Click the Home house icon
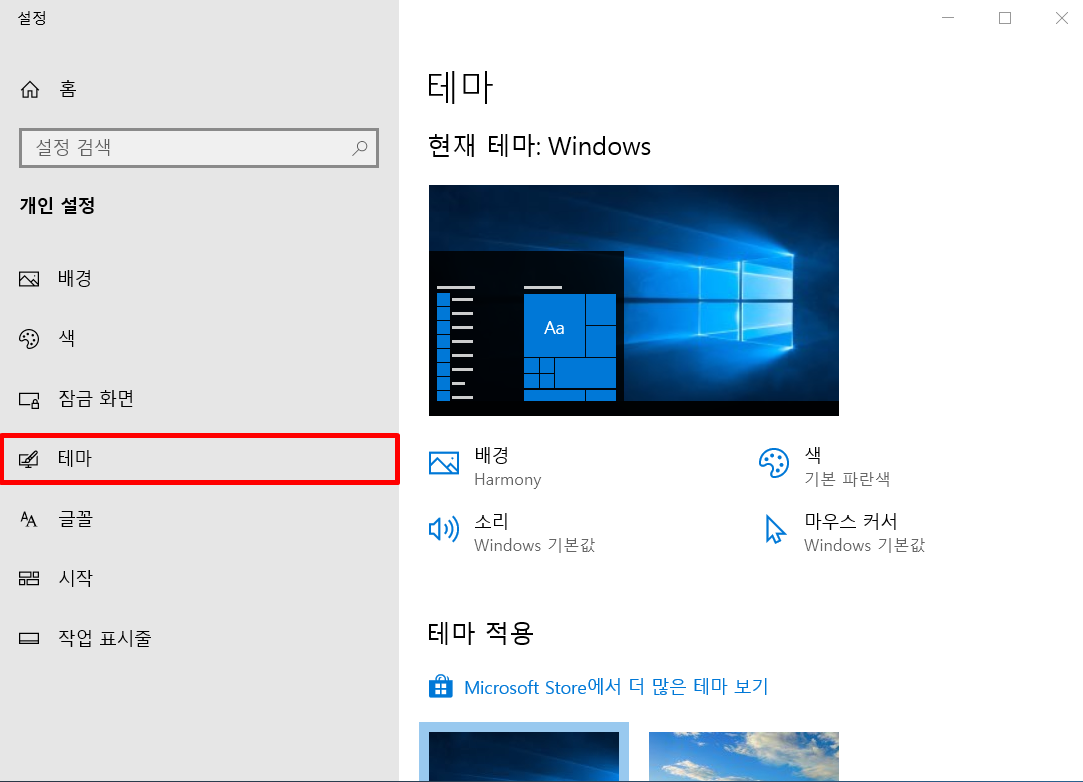Screen dimensions: 1083x782 [30, 89]
